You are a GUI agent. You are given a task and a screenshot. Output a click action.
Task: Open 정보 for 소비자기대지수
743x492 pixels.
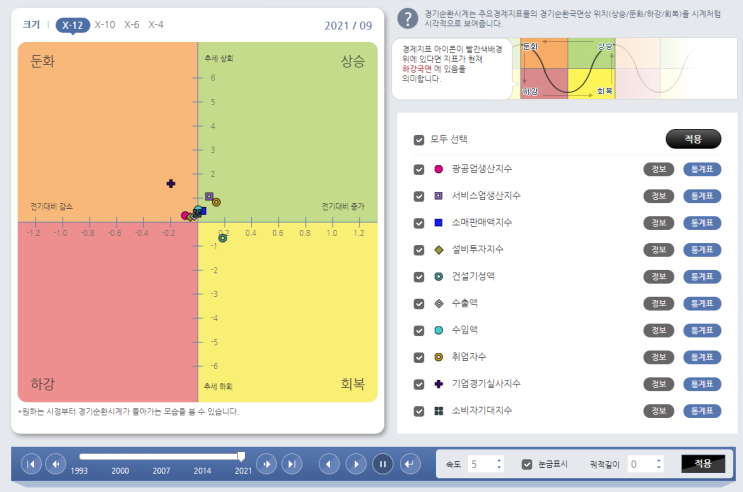click(659, 411)
